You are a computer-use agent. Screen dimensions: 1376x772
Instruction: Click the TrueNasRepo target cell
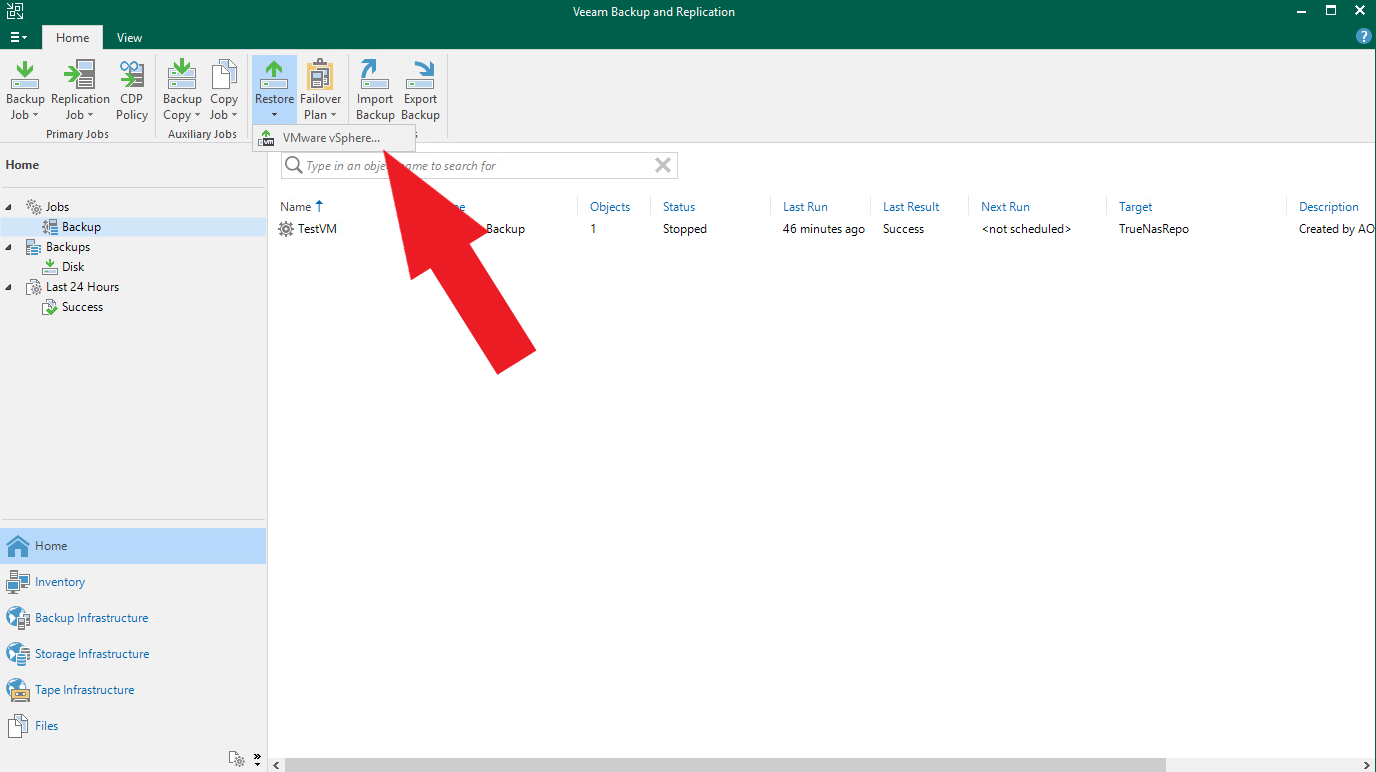(x=1154, y=229)
